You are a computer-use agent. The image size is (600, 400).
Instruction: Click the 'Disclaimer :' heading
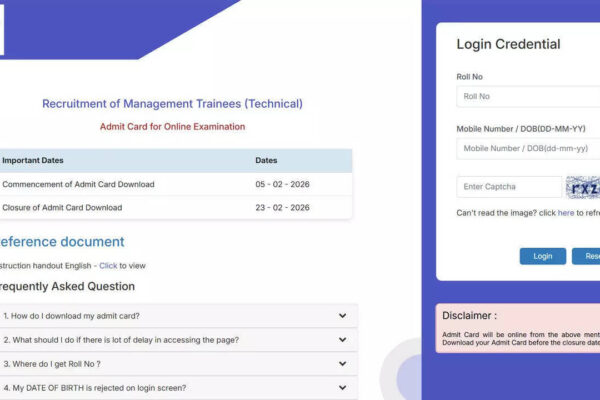click(470, 316)
